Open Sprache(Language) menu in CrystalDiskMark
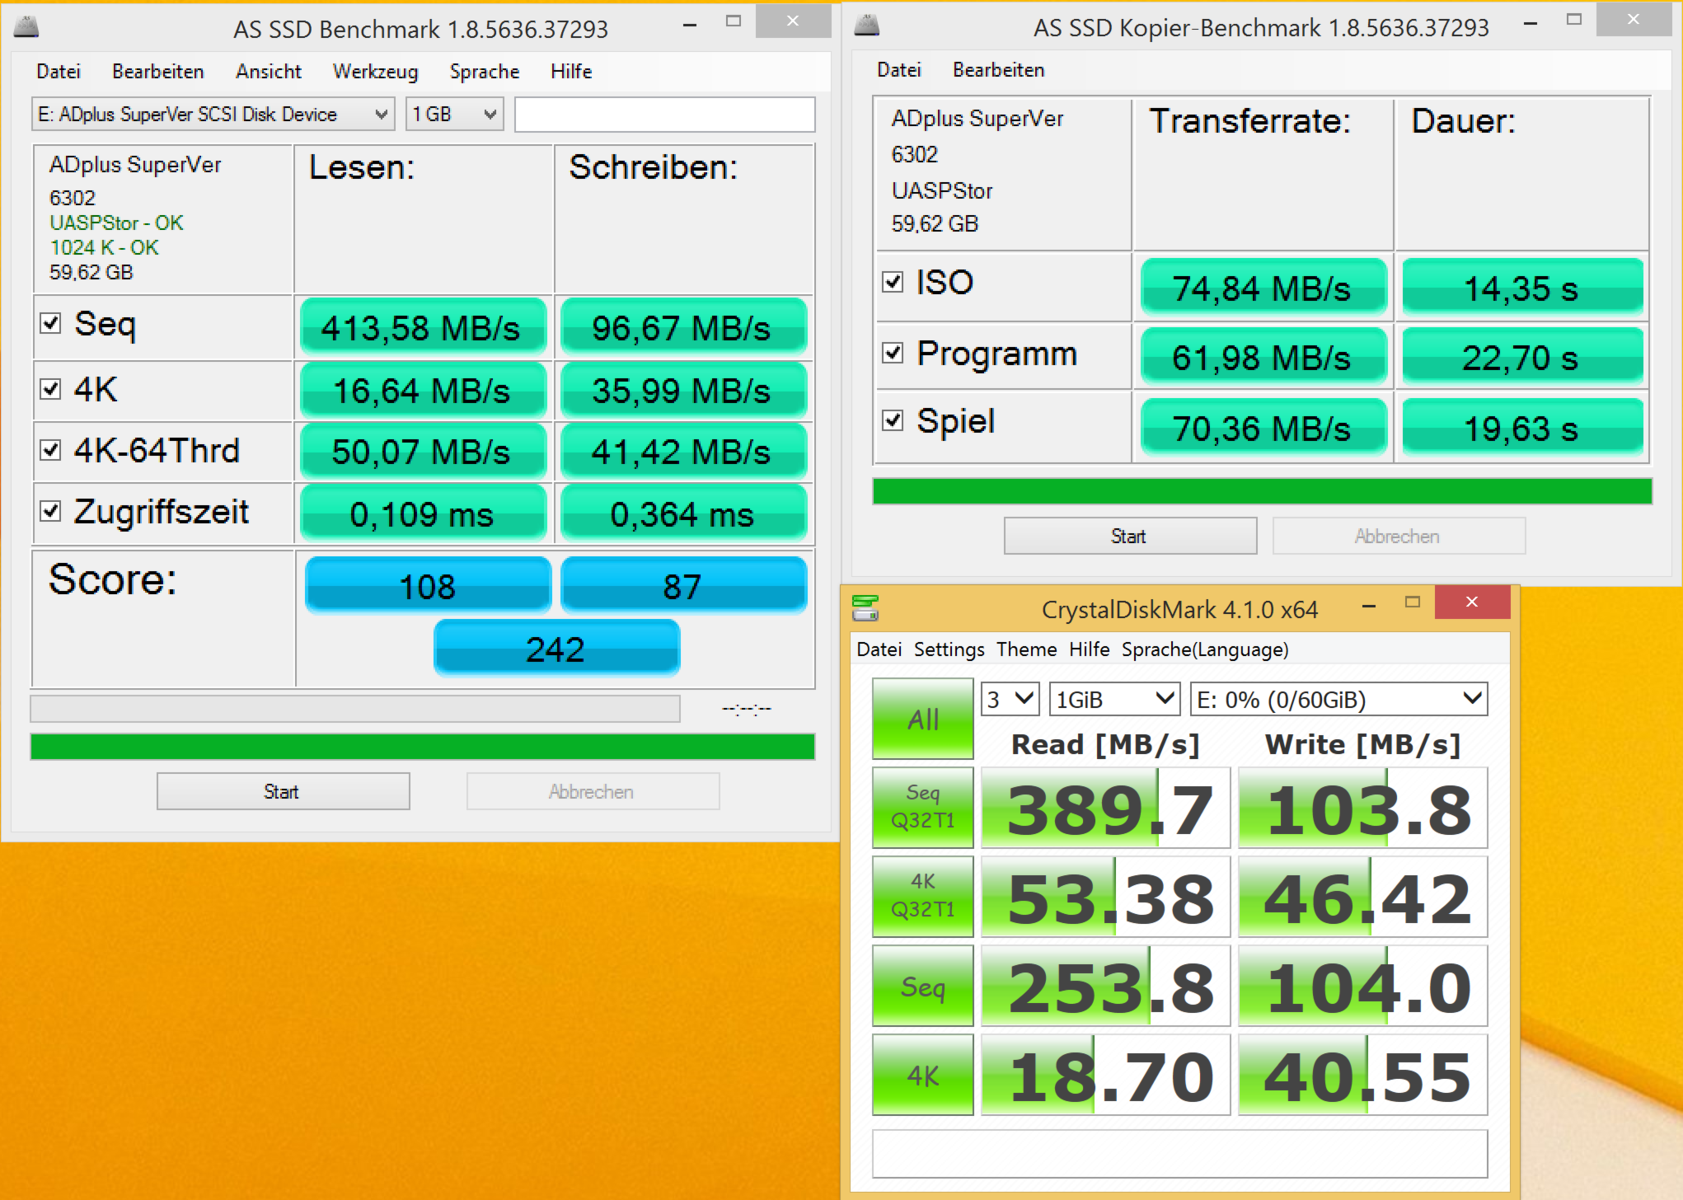 click(1205, 649)
